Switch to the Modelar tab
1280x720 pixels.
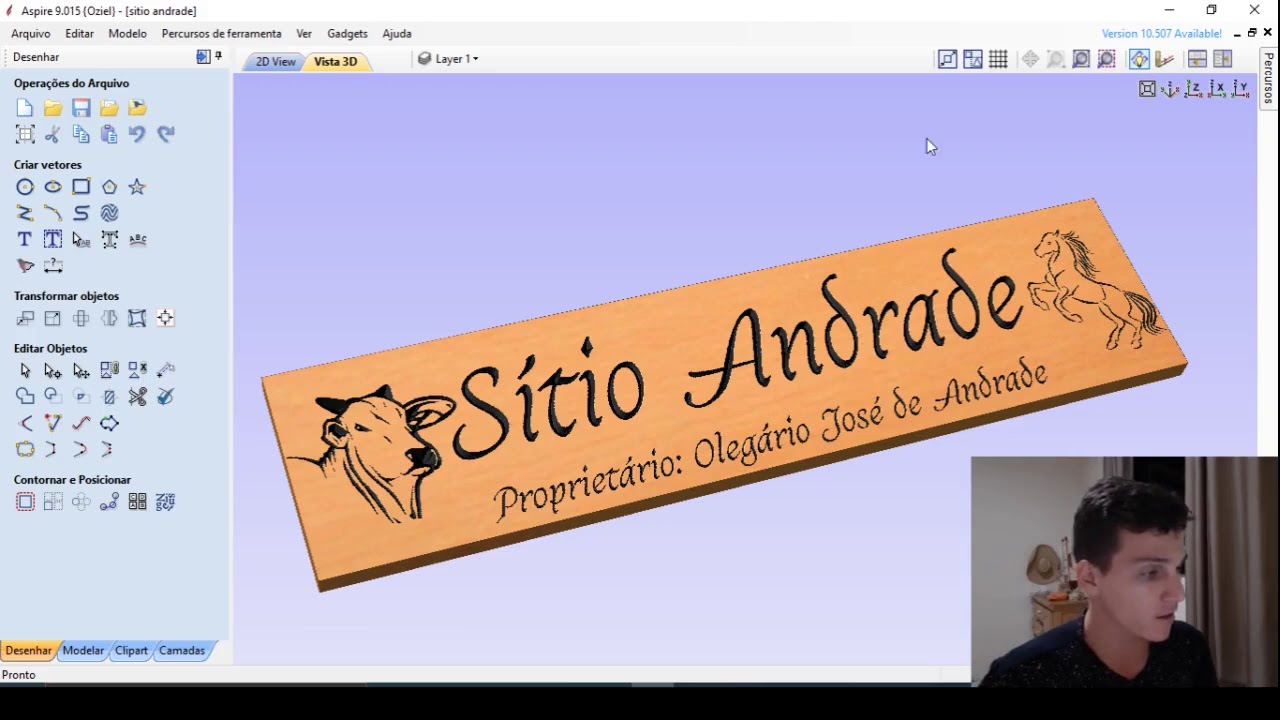pyautogui.click(x=83, y=651)
